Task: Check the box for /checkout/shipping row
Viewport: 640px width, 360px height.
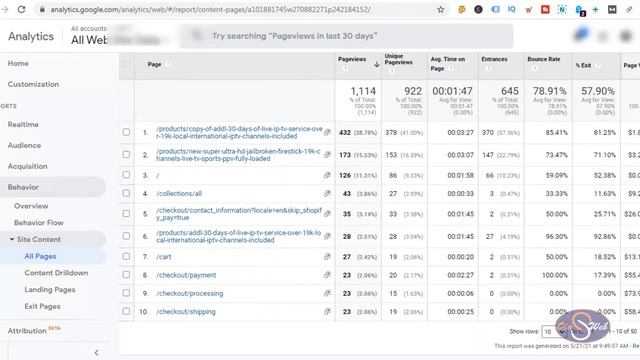Action: point(127,311)
